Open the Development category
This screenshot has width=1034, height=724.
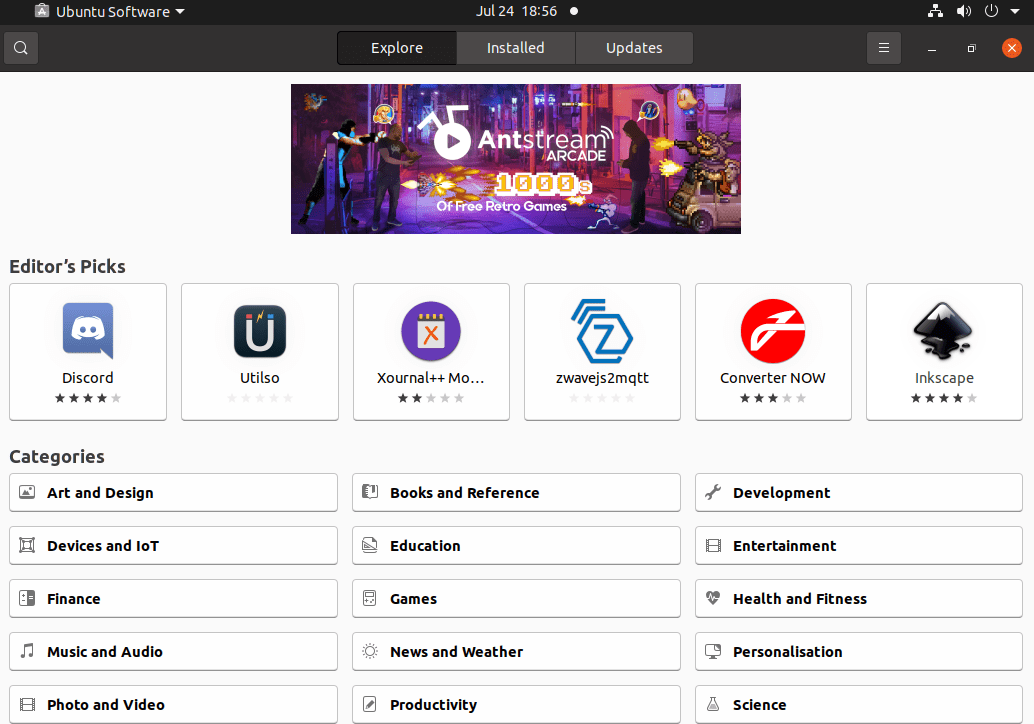click(858, 492)
